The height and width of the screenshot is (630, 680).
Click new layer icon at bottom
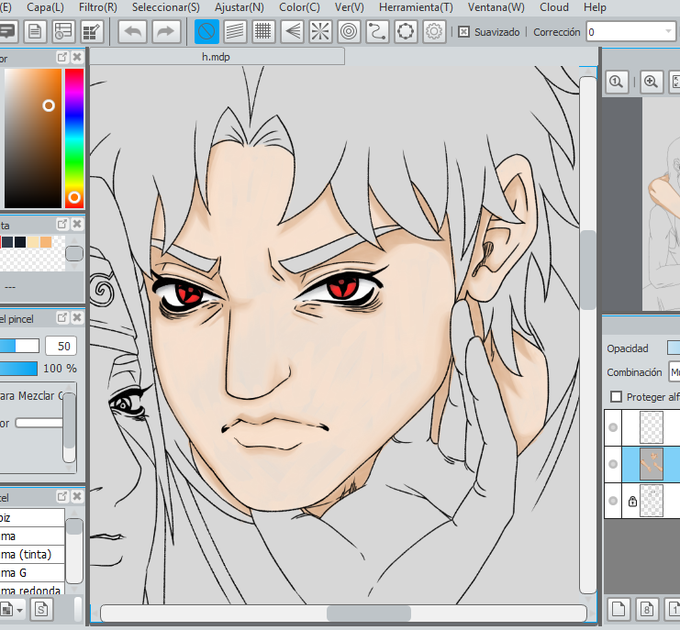(x=618, y=610)
